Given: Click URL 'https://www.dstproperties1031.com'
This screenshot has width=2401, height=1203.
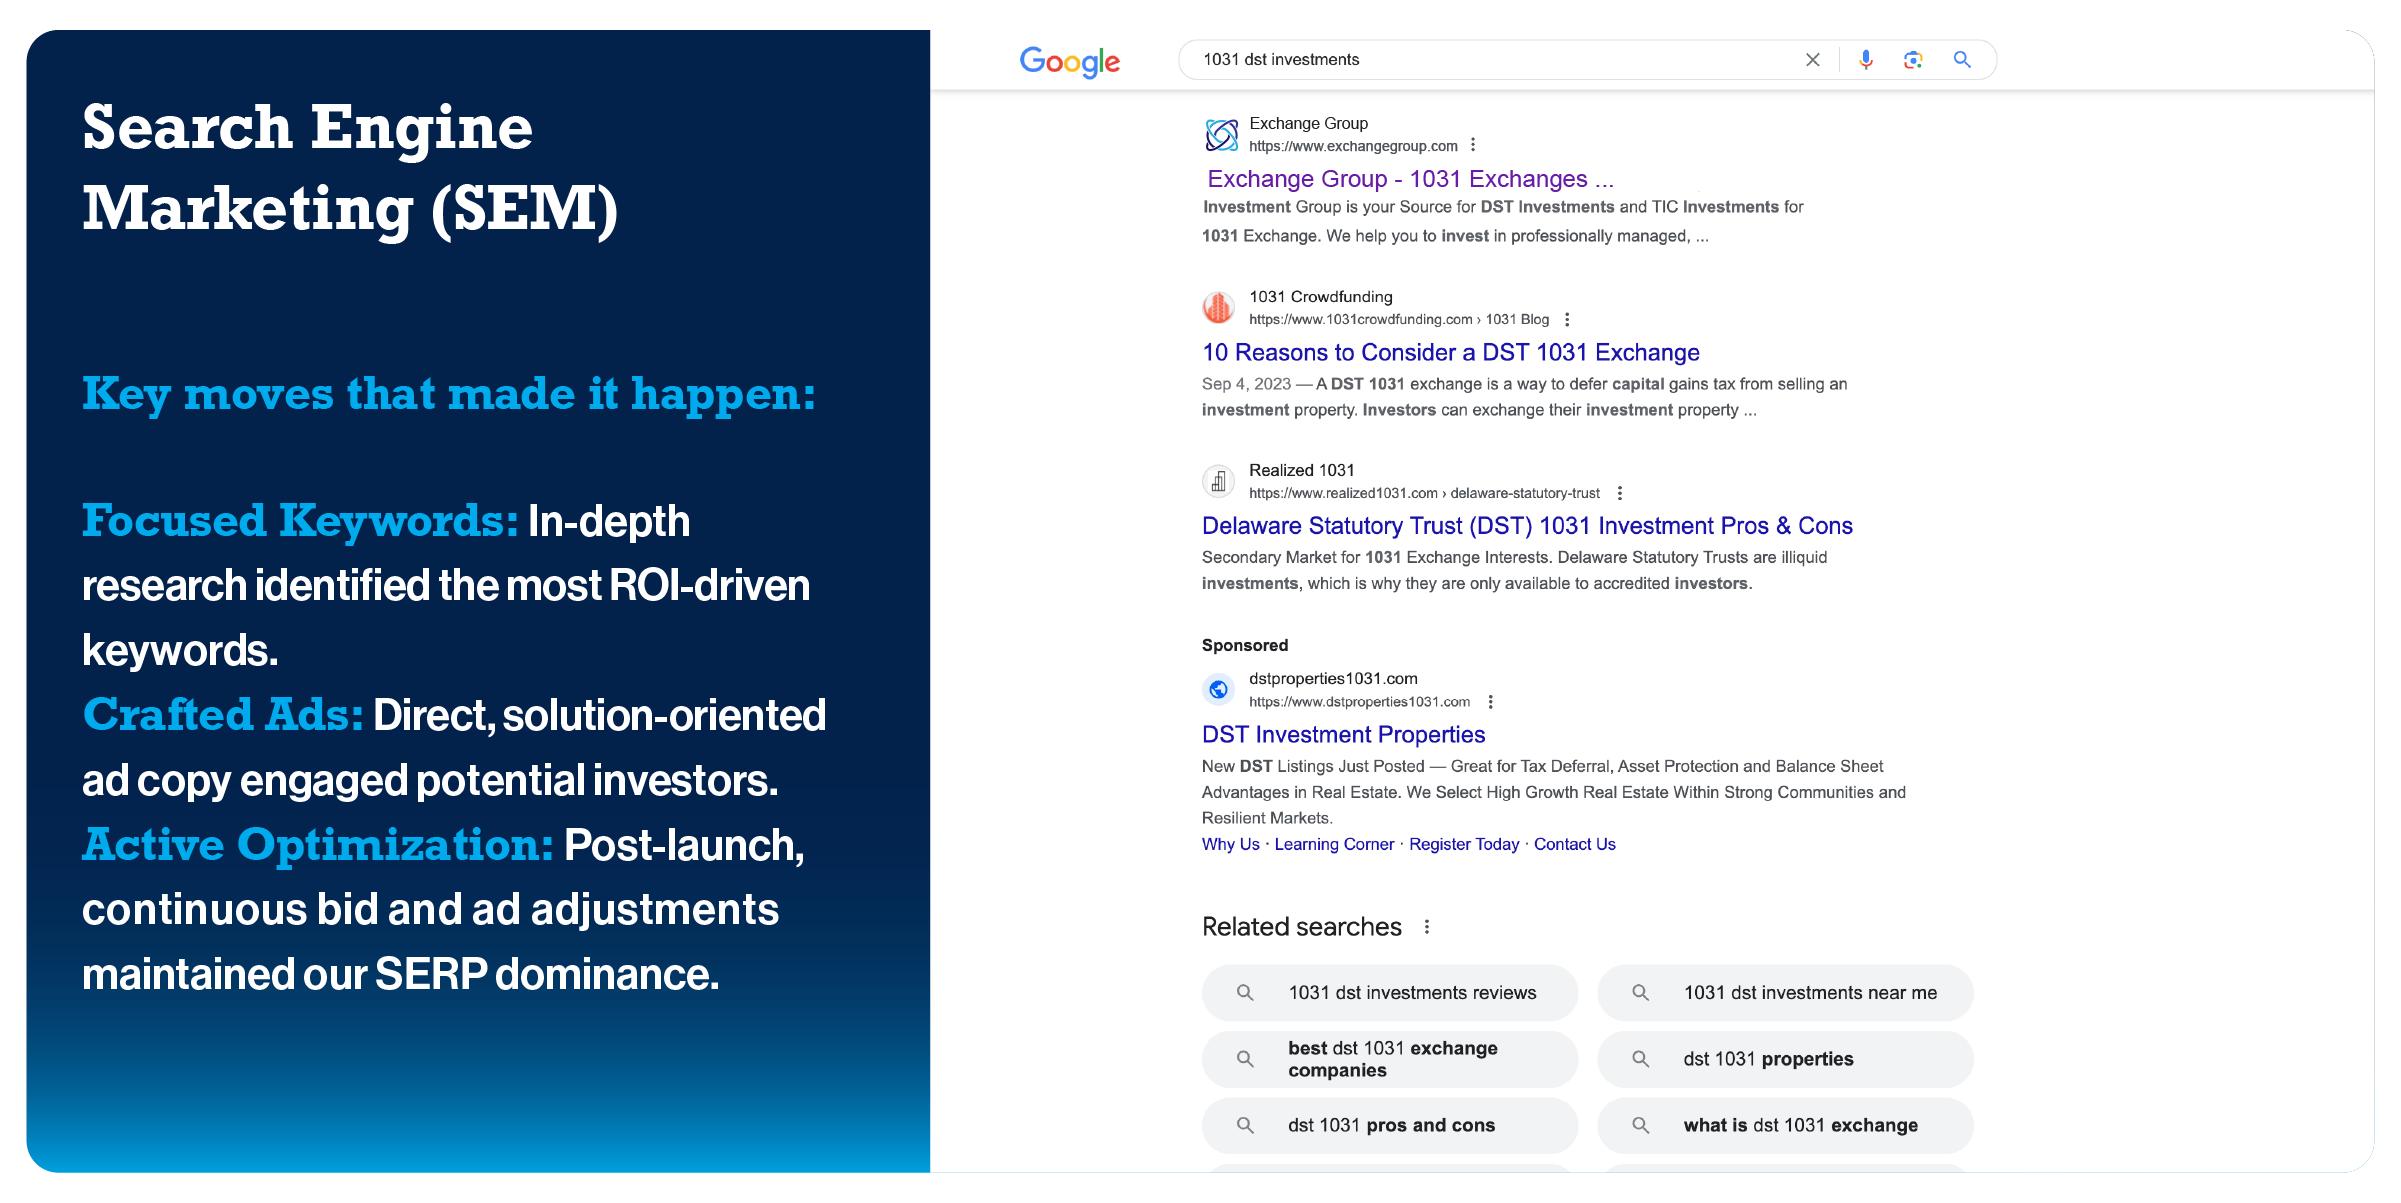Looking at the screenshot, I should pyautogui.click(x=1359, y=702).
